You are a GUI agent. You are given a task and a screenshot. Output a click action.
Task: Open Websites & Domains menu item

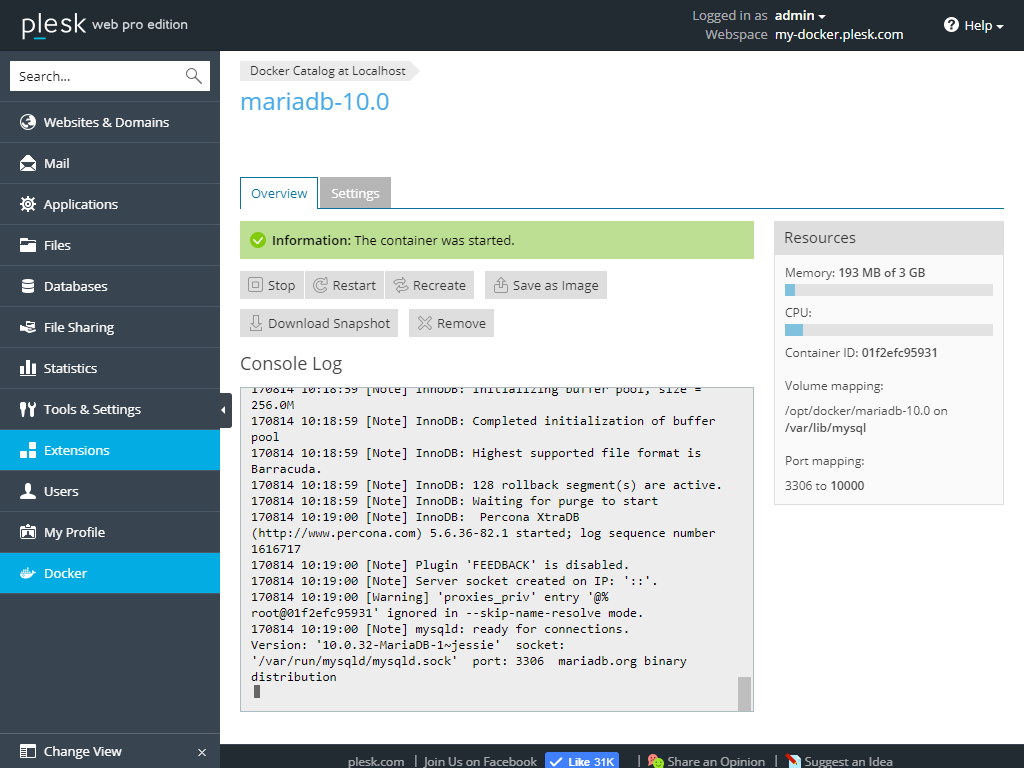click(x=110, y=122)
